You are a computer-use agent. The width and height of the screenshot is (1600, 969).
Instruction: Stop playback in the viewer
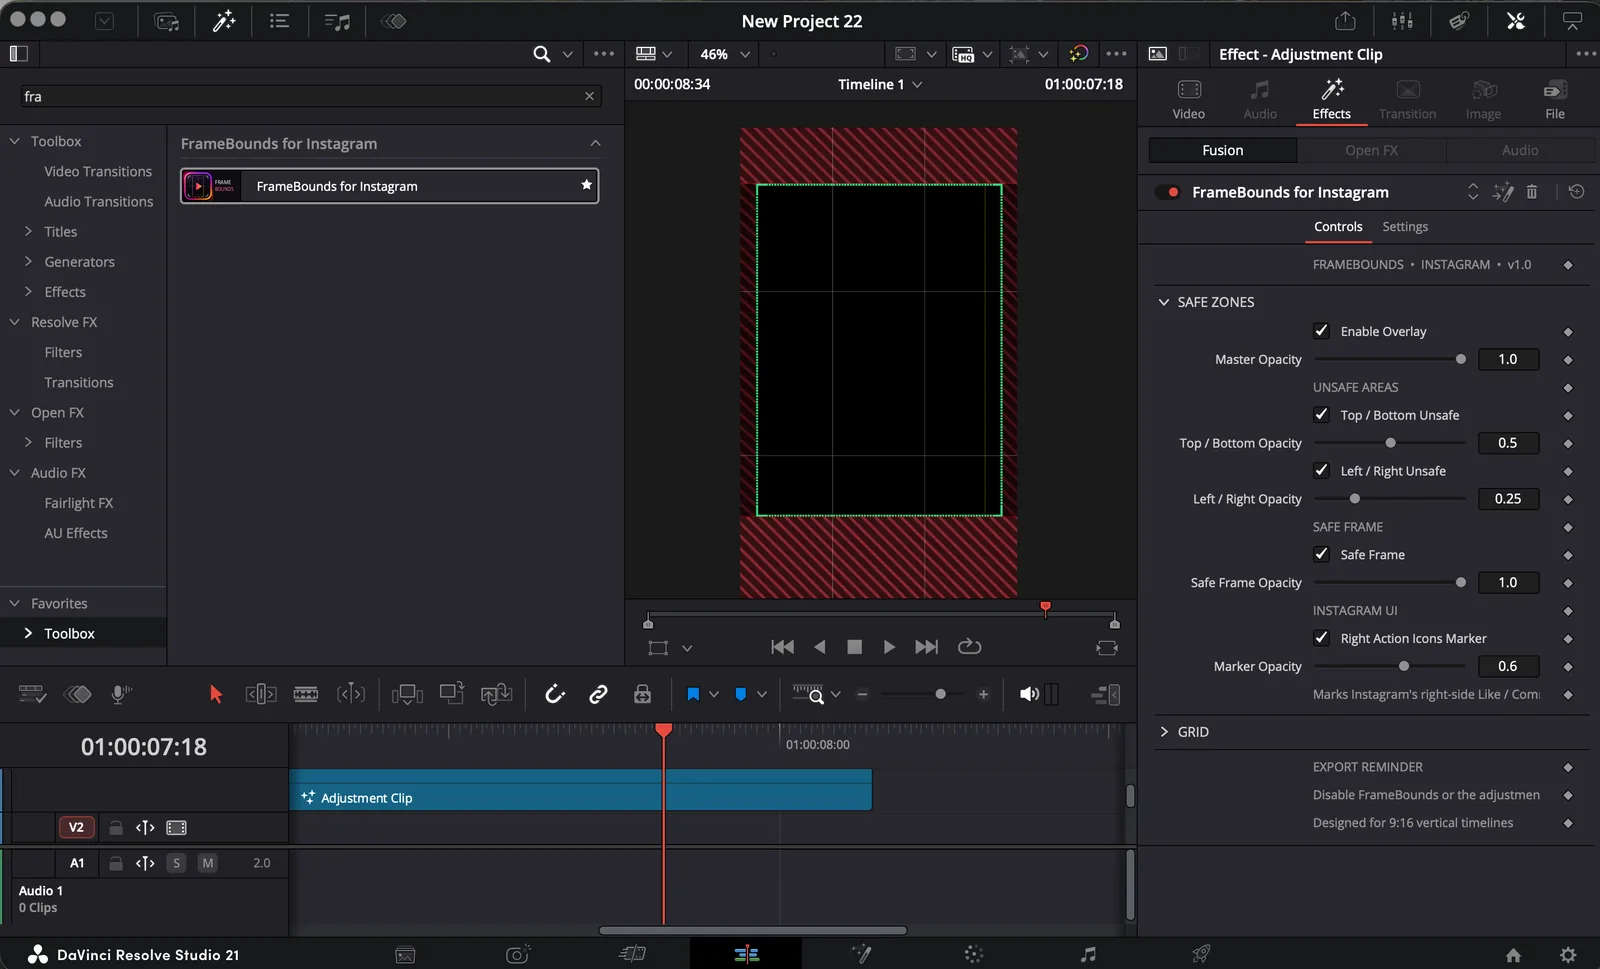[x=854, y=647]
